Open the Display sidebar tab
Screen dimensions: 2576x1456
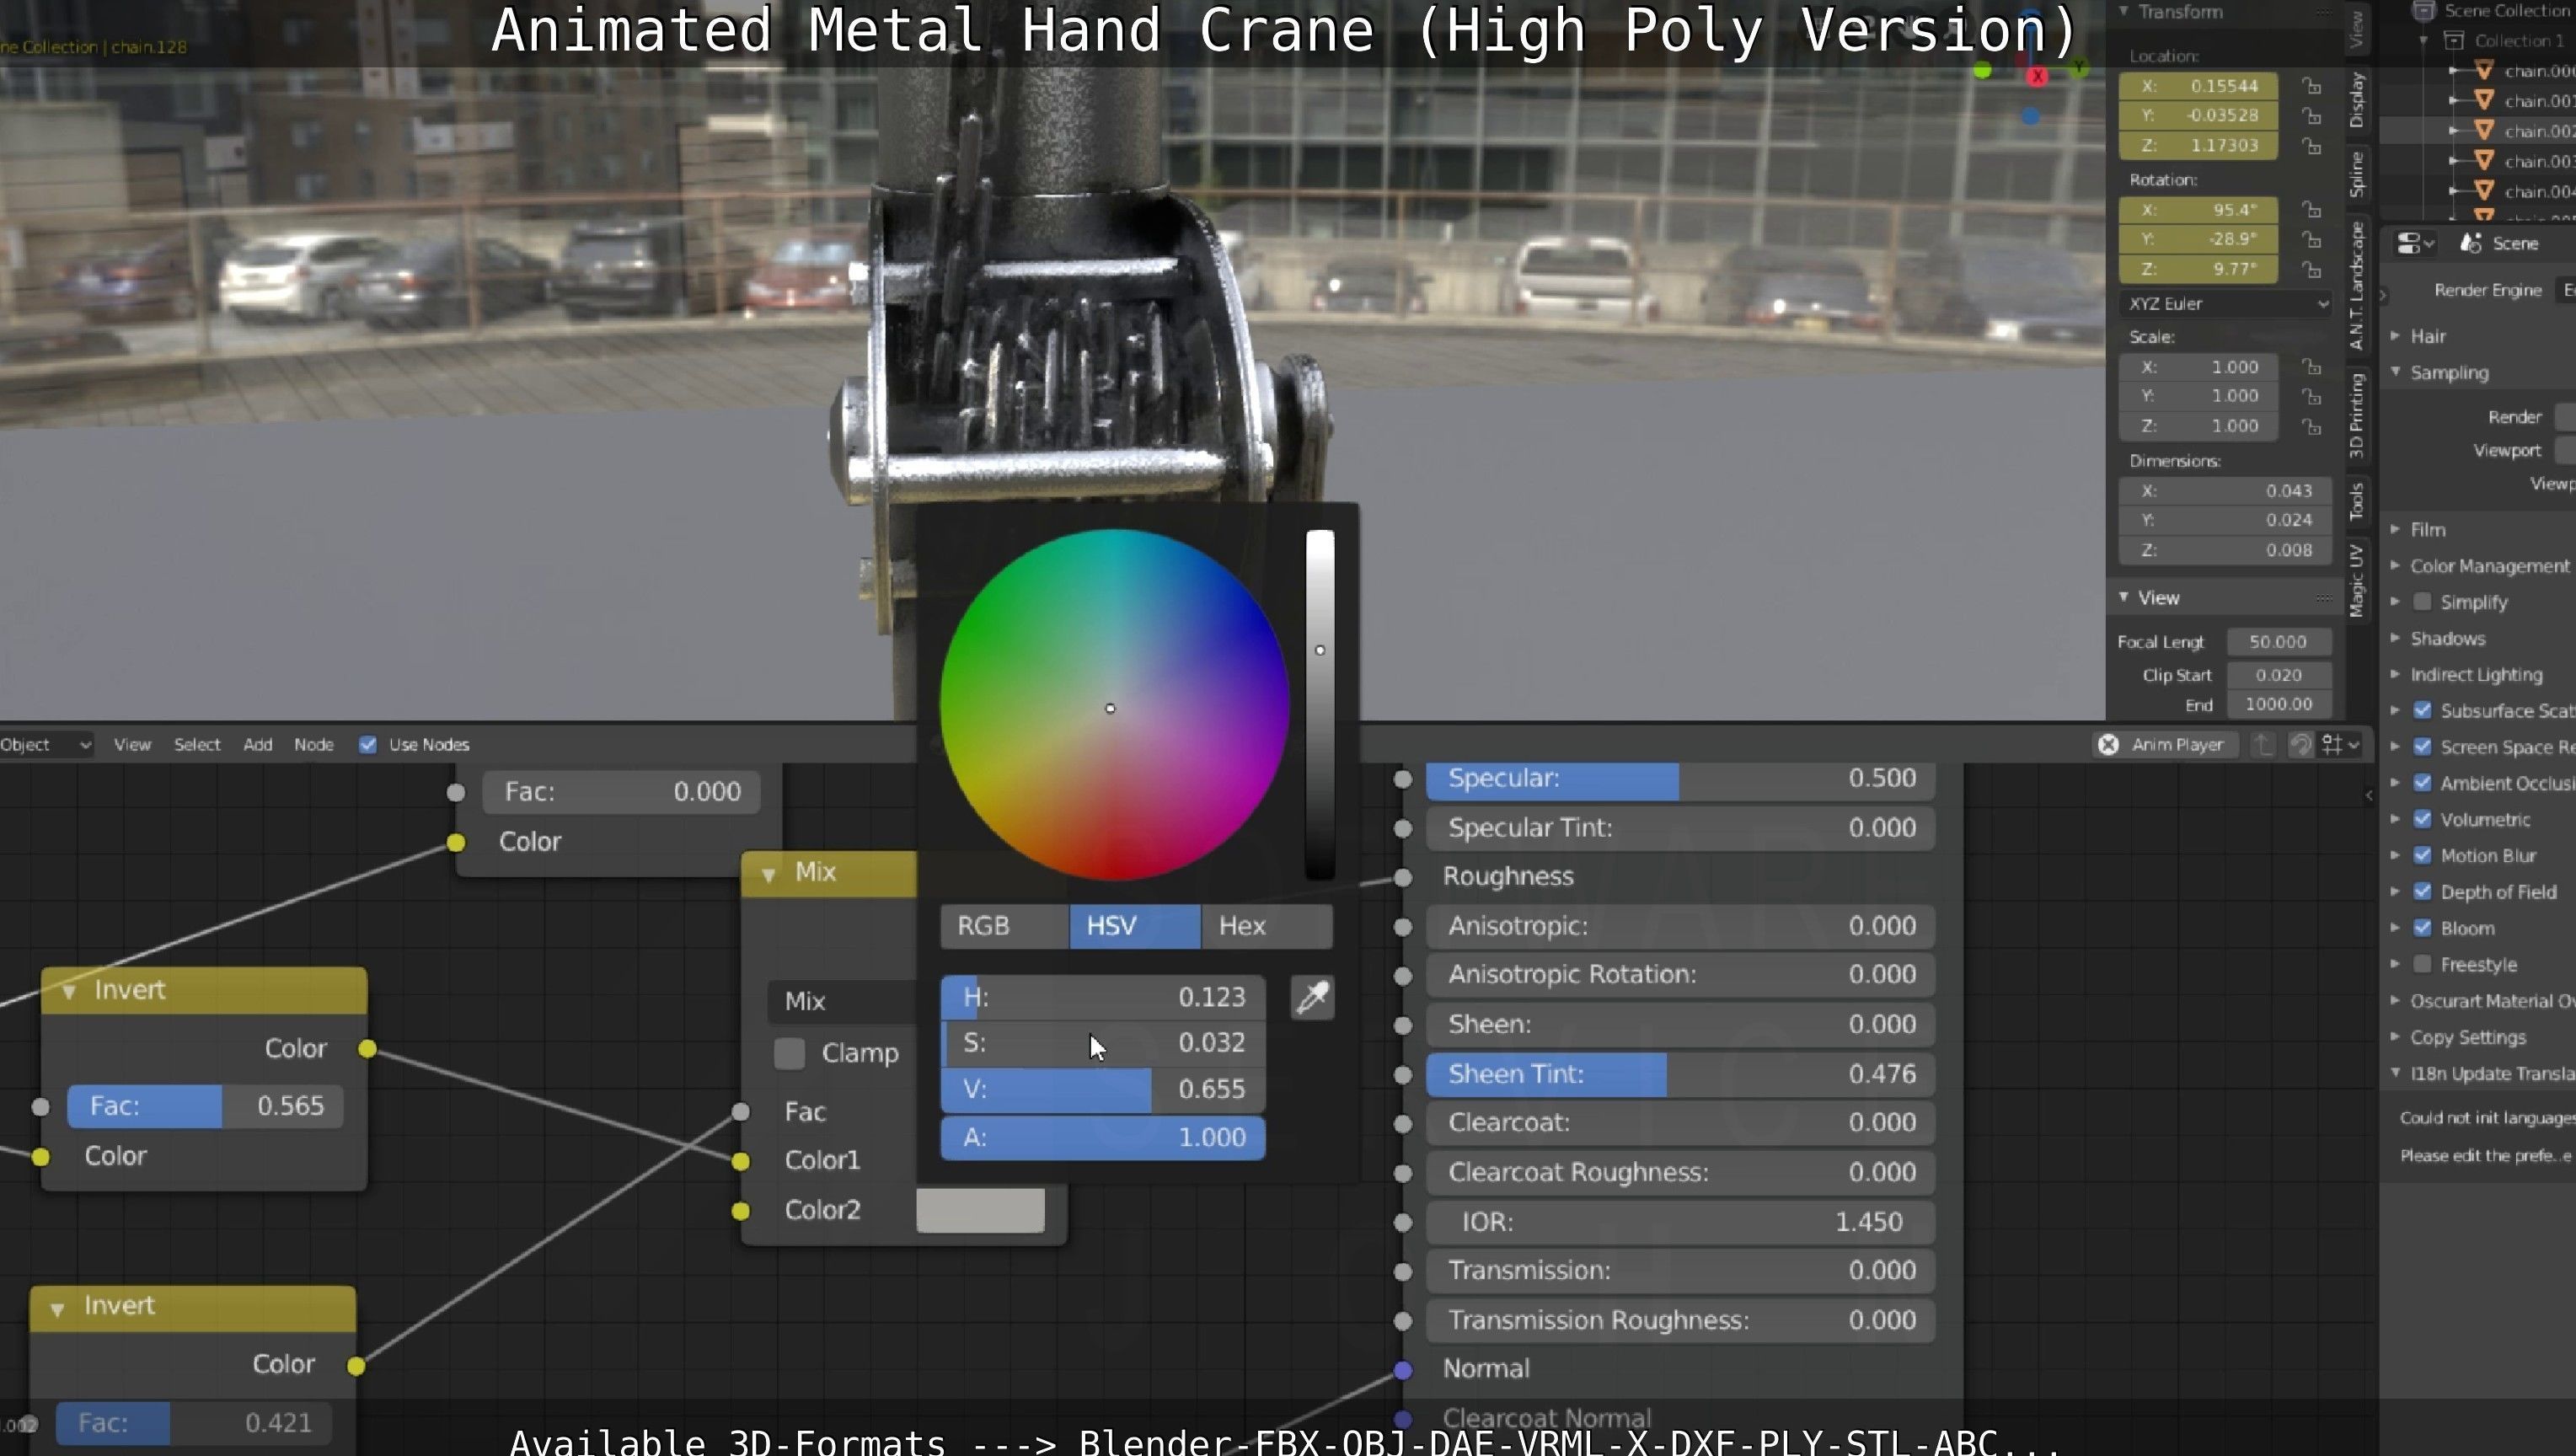click(2357, 100)
